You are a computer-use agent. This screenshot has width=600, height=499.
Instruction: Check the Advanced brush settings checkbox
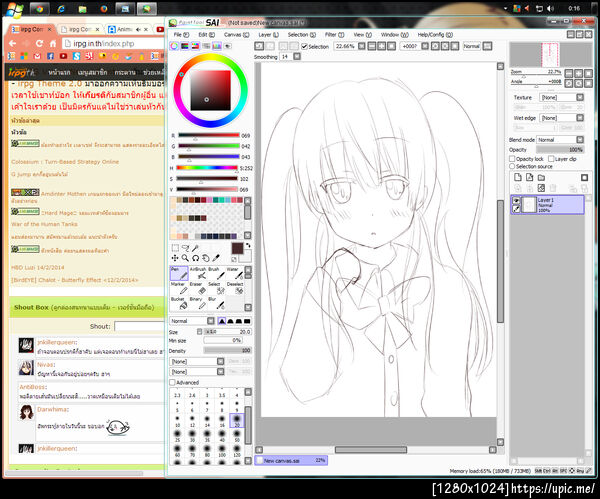(x=173, y=382)
